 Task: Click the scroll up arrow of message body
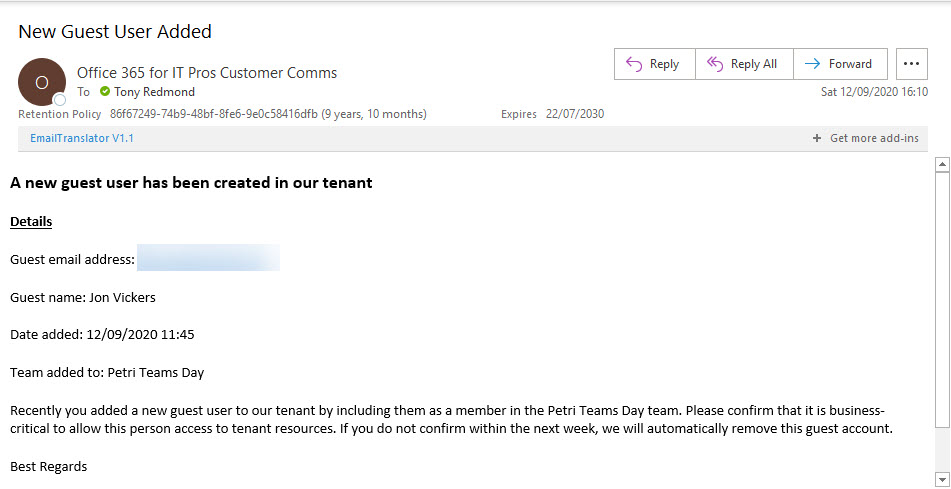[x=943, y=164]
